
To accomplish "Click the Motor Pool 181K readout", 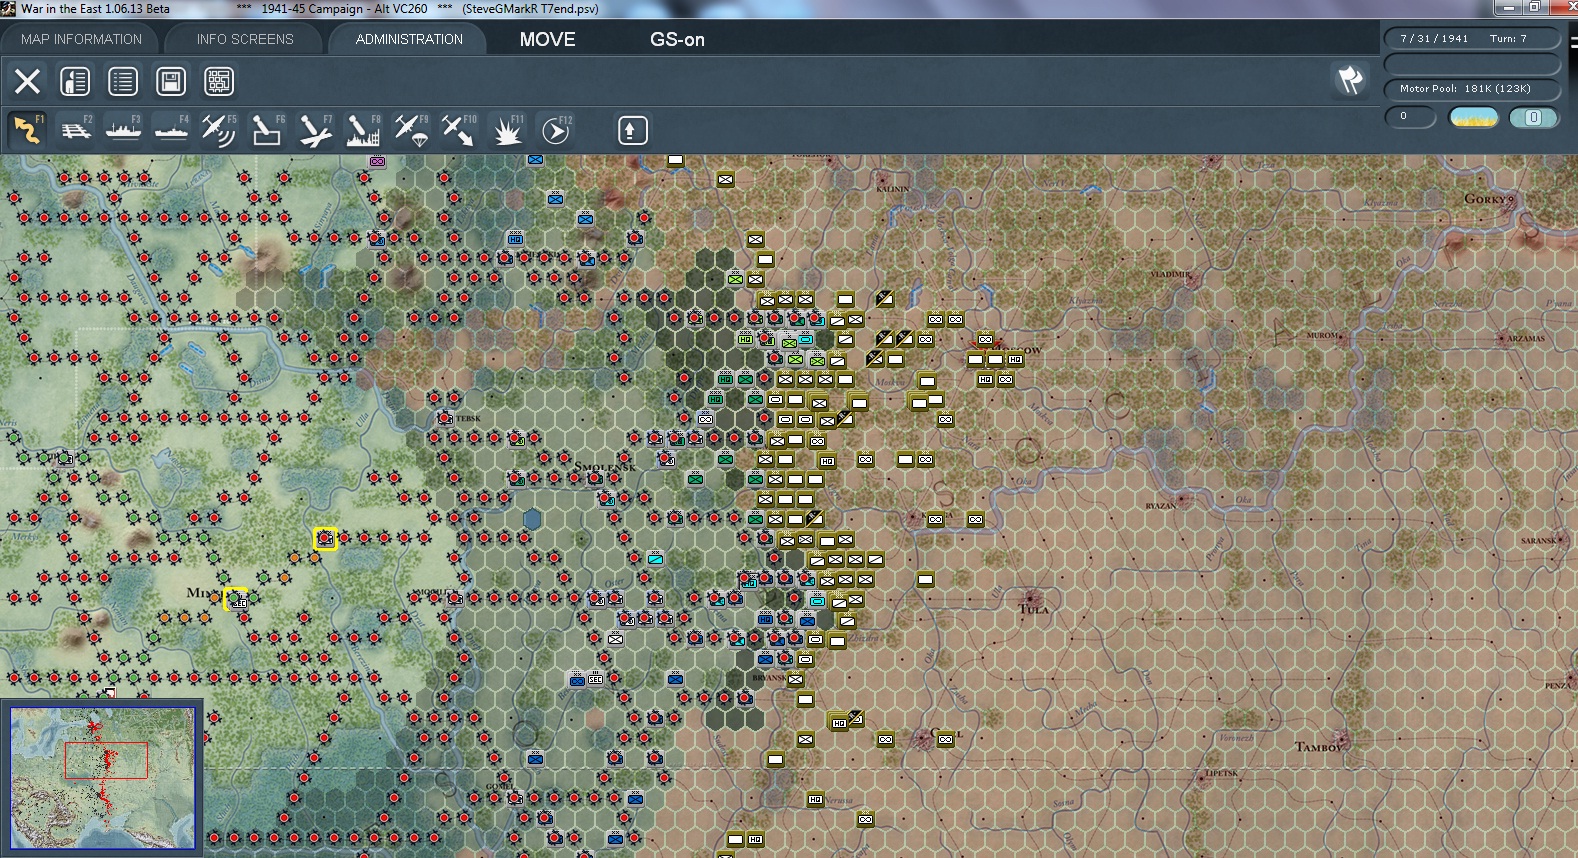I will [1471, 89].
